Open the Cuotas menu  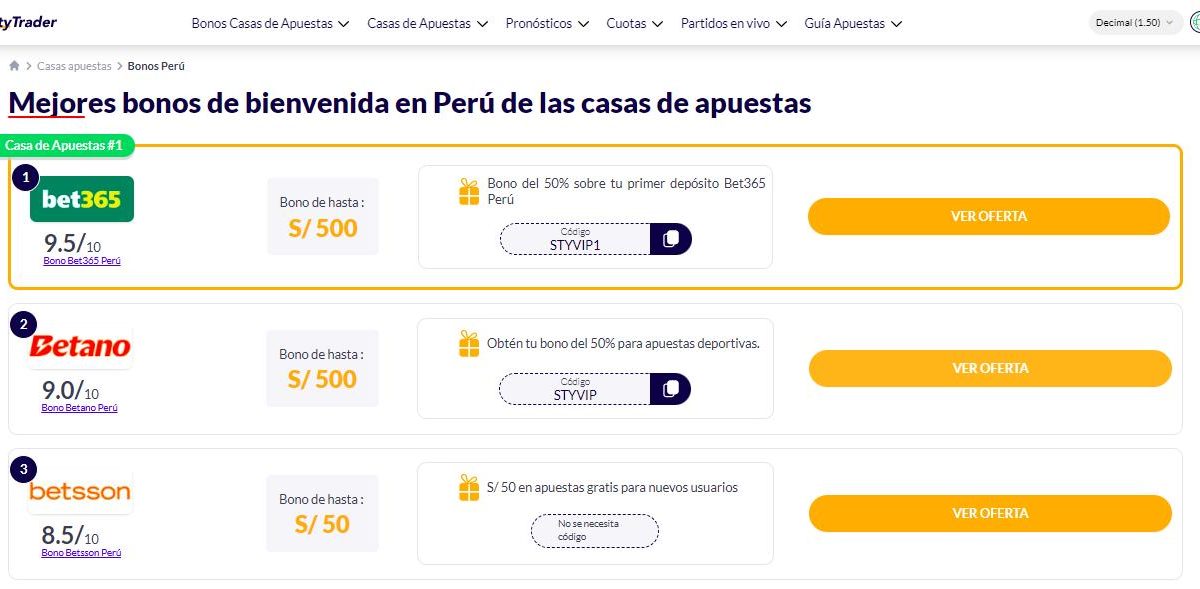[x=634, y=23]
